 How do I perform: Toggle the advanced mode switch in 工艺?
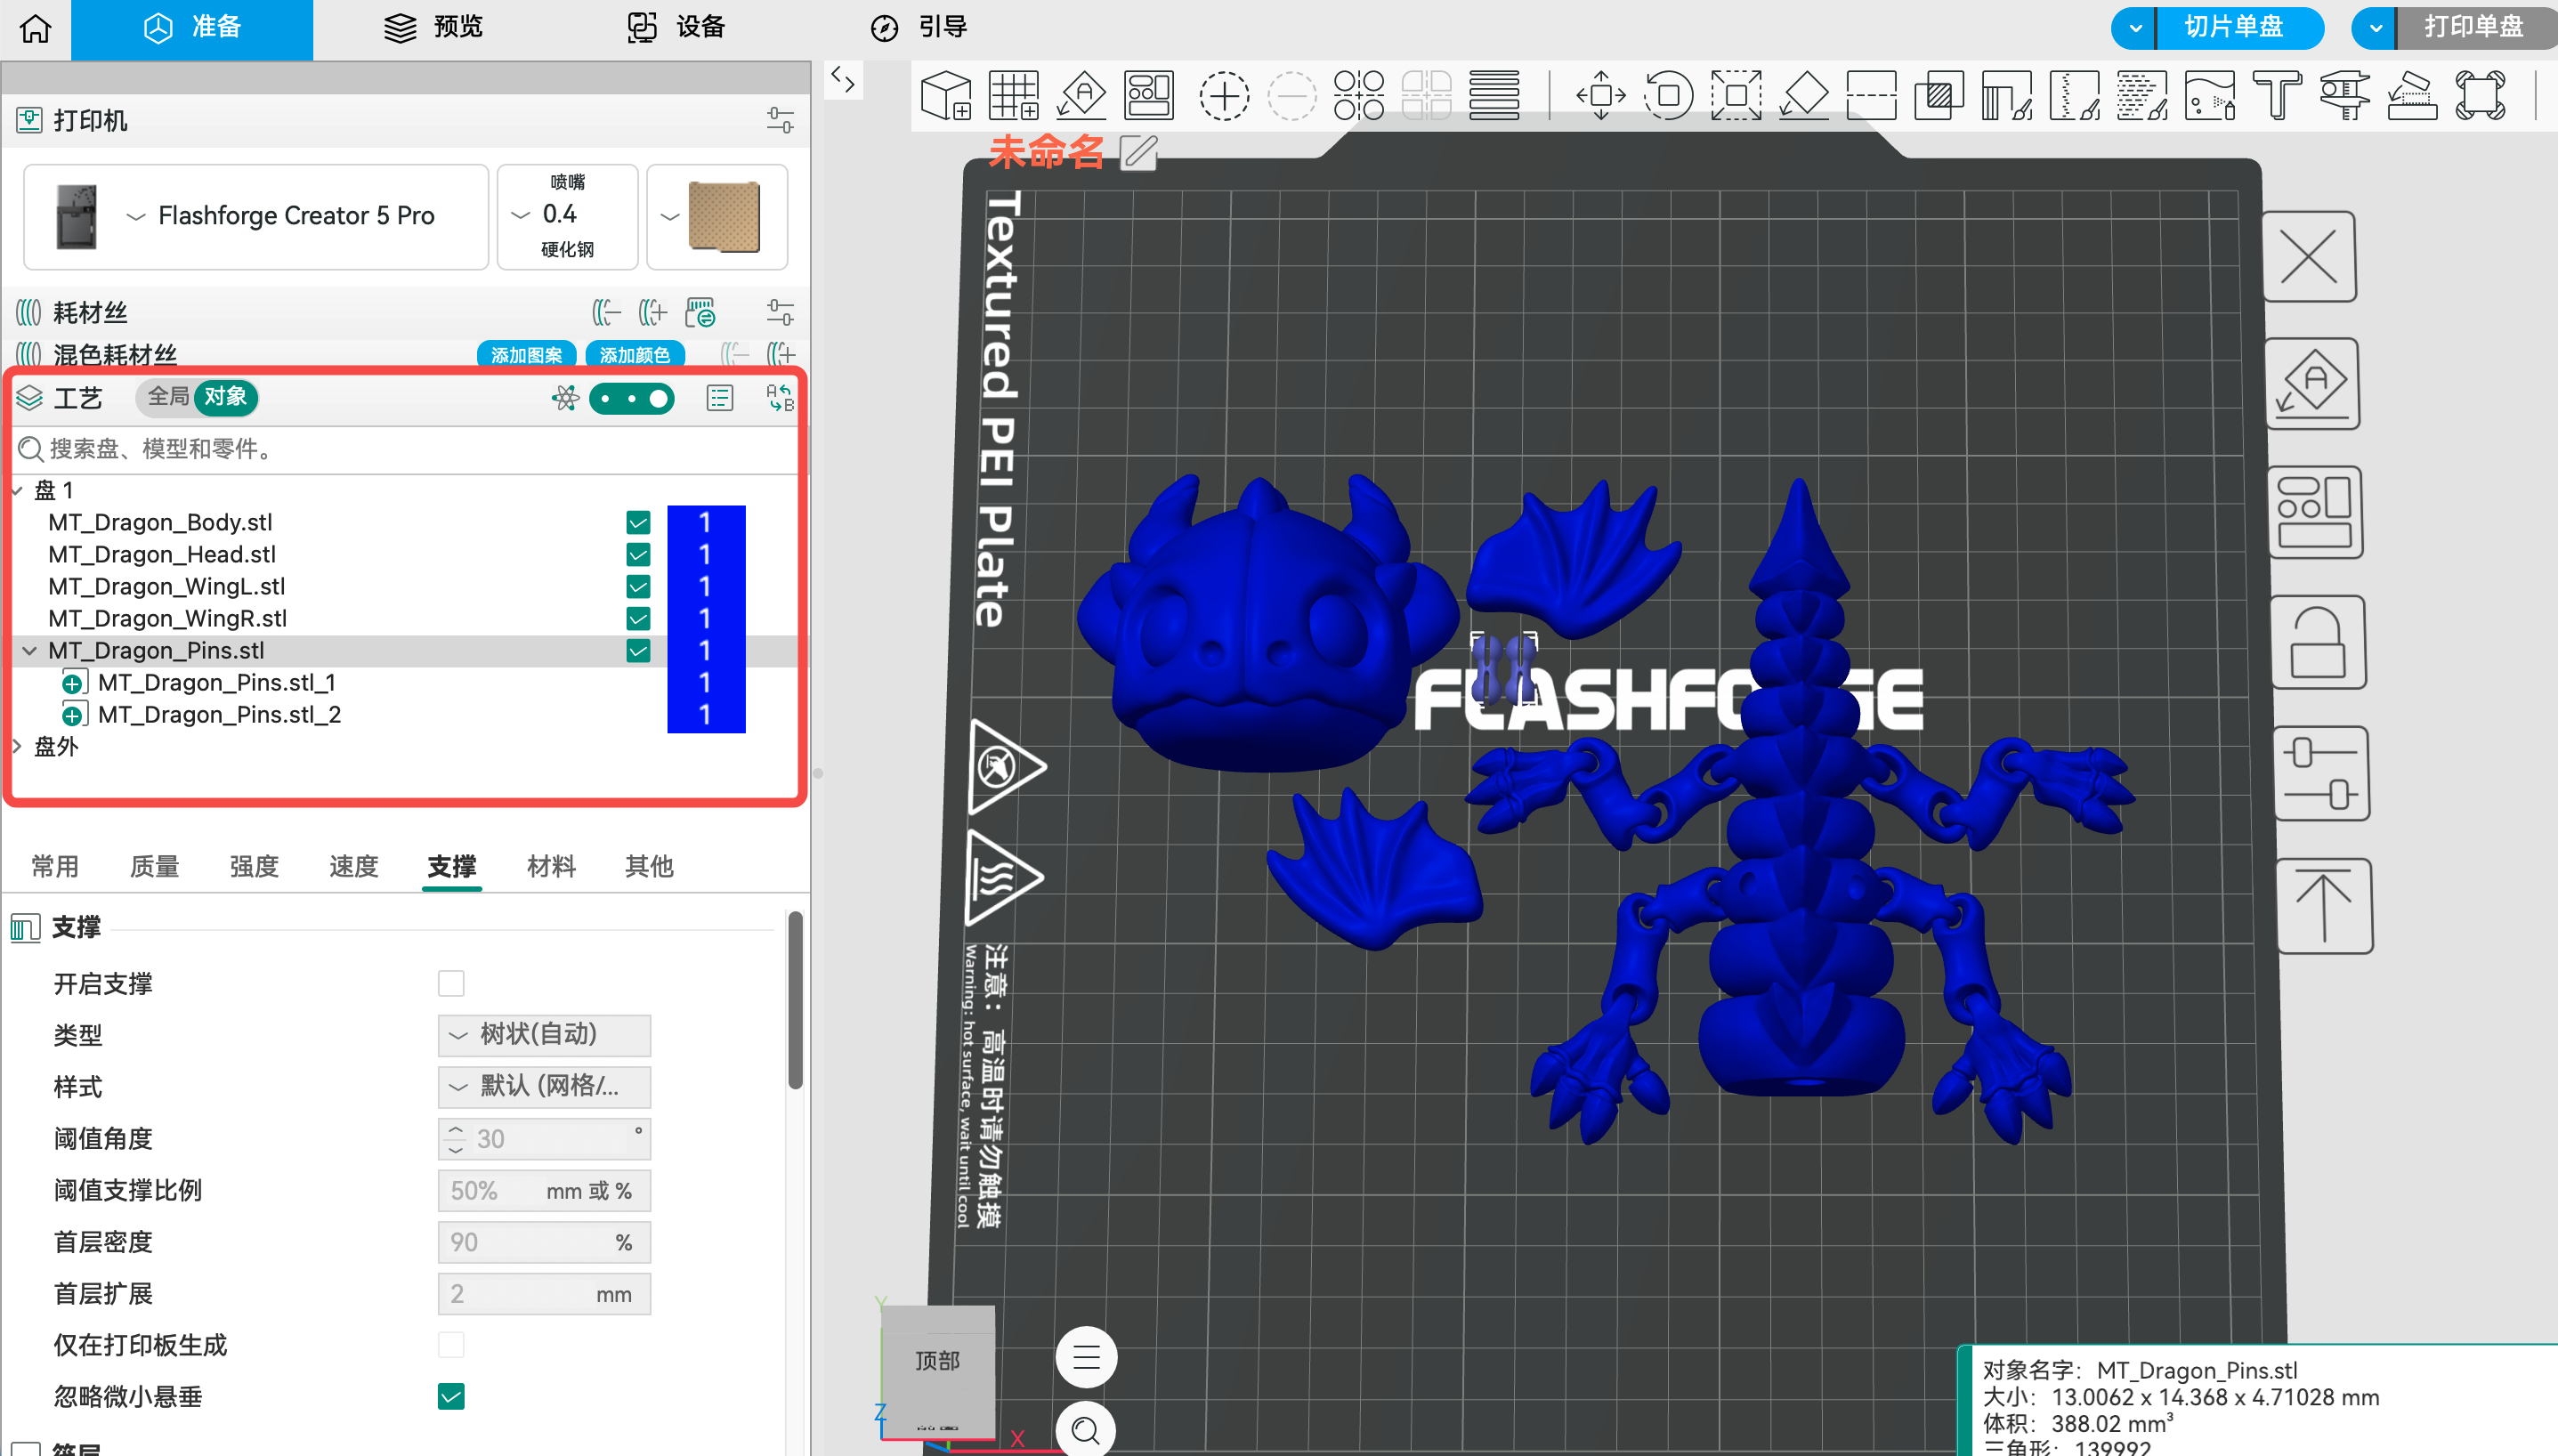click(632, 399)
